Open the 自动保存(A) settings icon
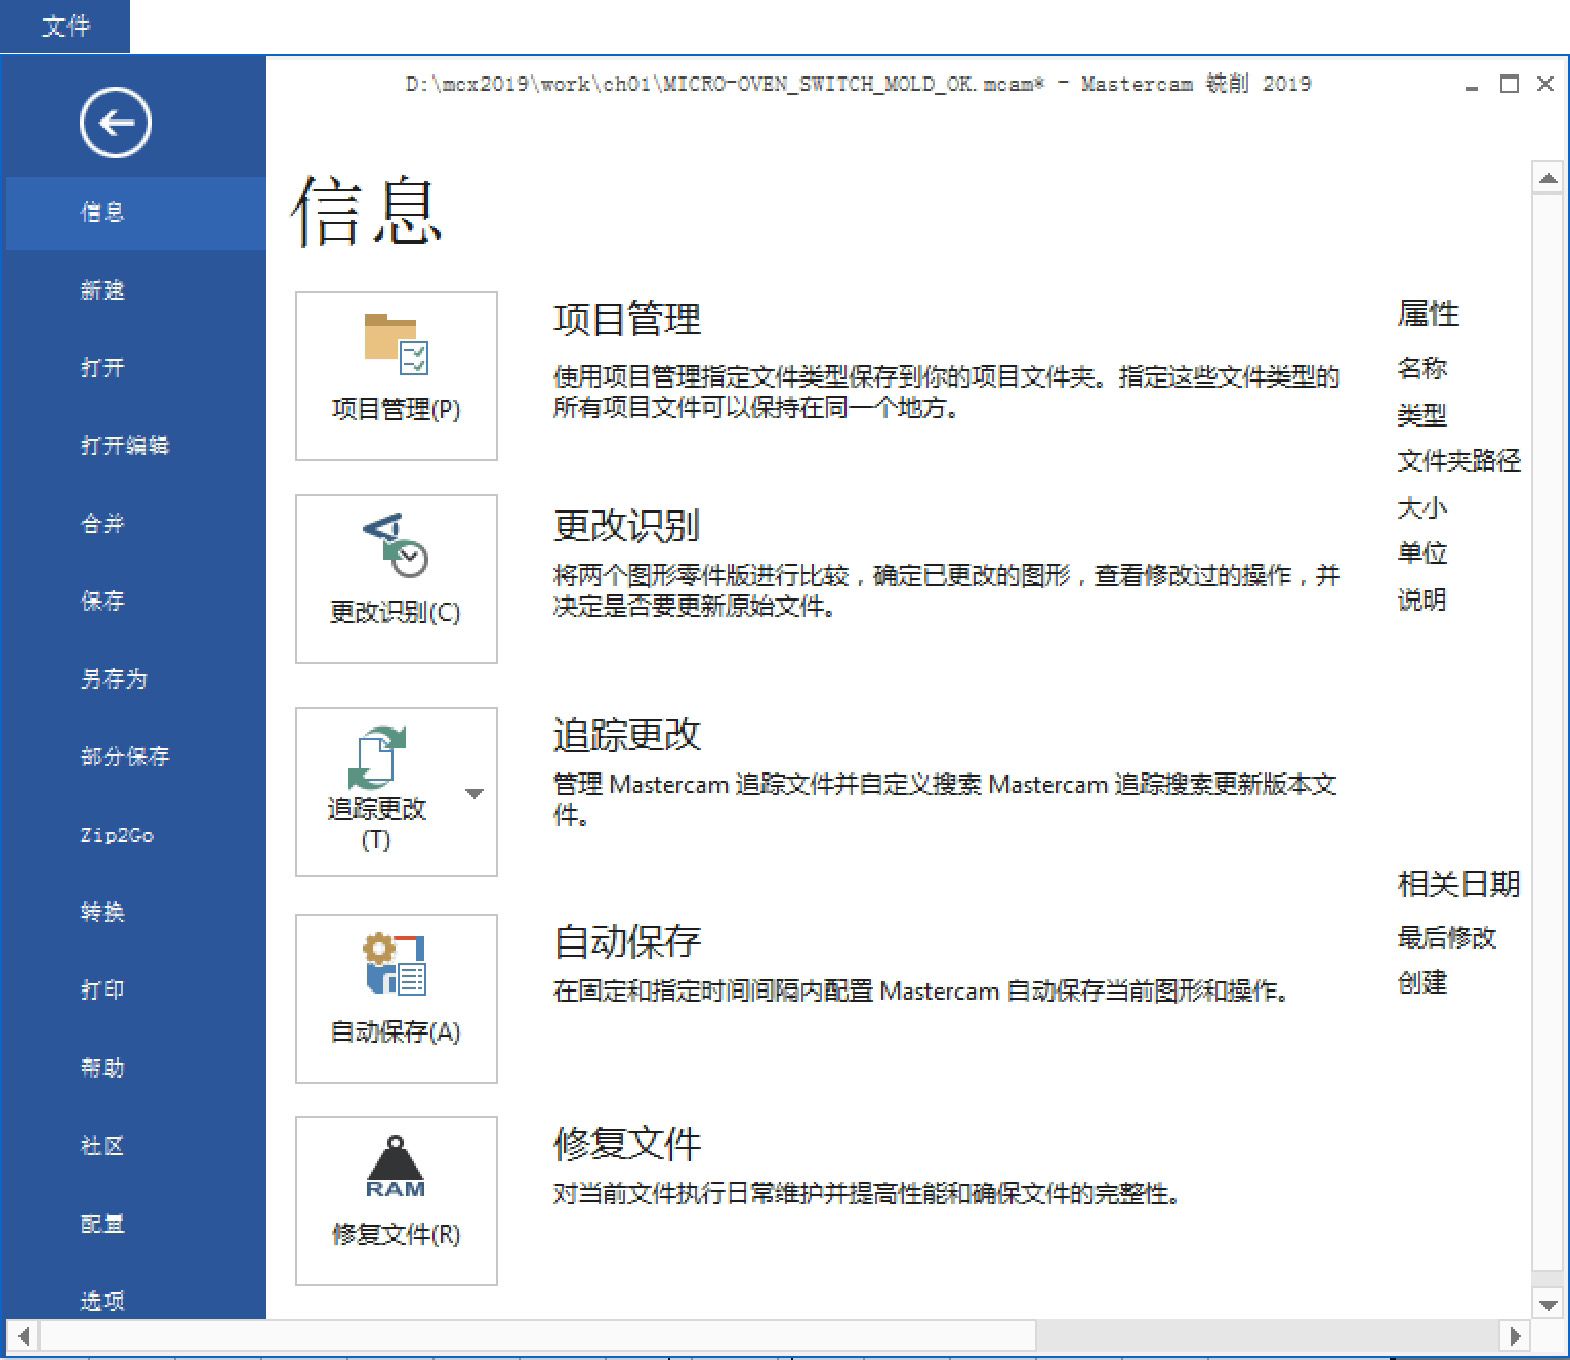This screenshot has height=1360, width=1570. (x=395, y=965)
